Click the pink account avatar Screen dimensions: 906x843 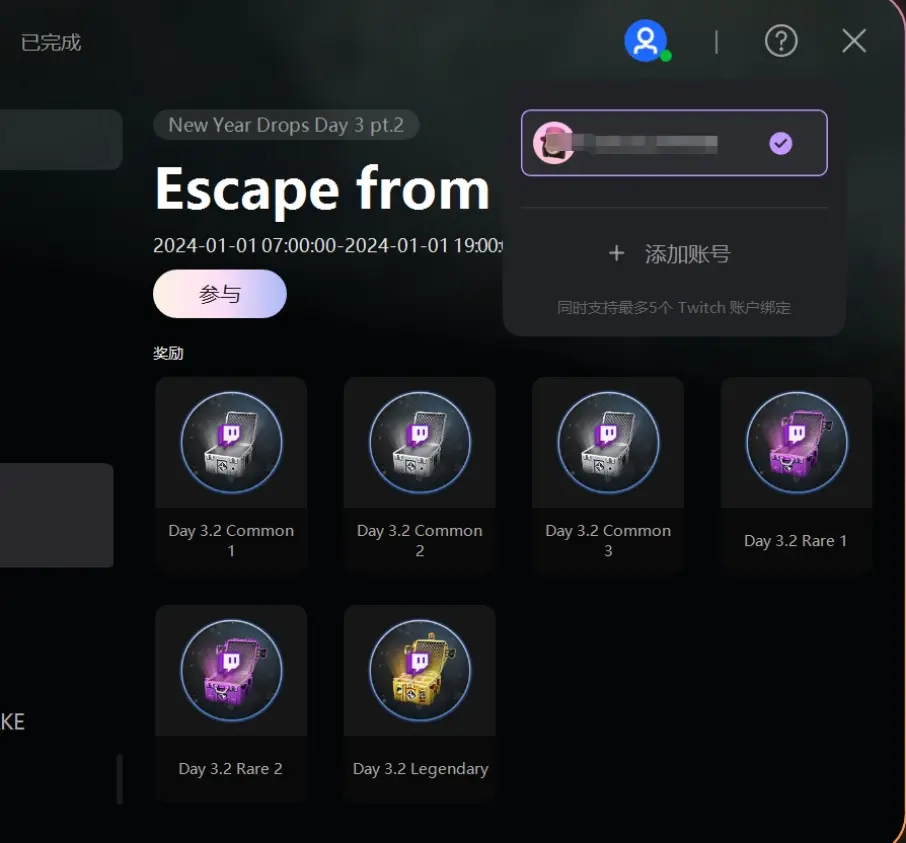553,143
